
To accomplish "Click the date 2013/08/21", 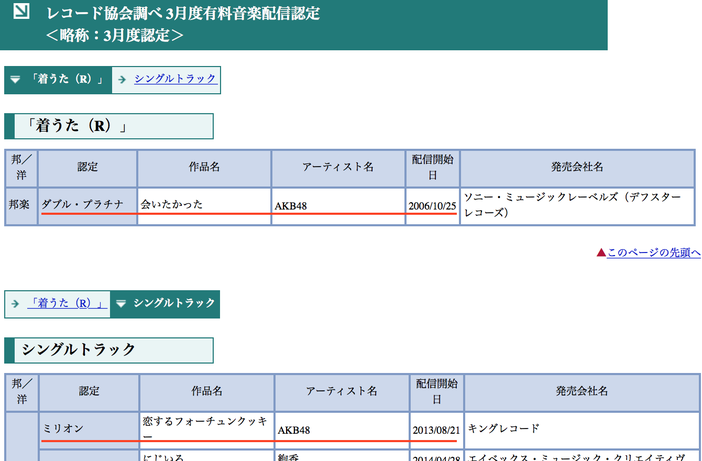I will pyautogui.click(x=437, y=430).
